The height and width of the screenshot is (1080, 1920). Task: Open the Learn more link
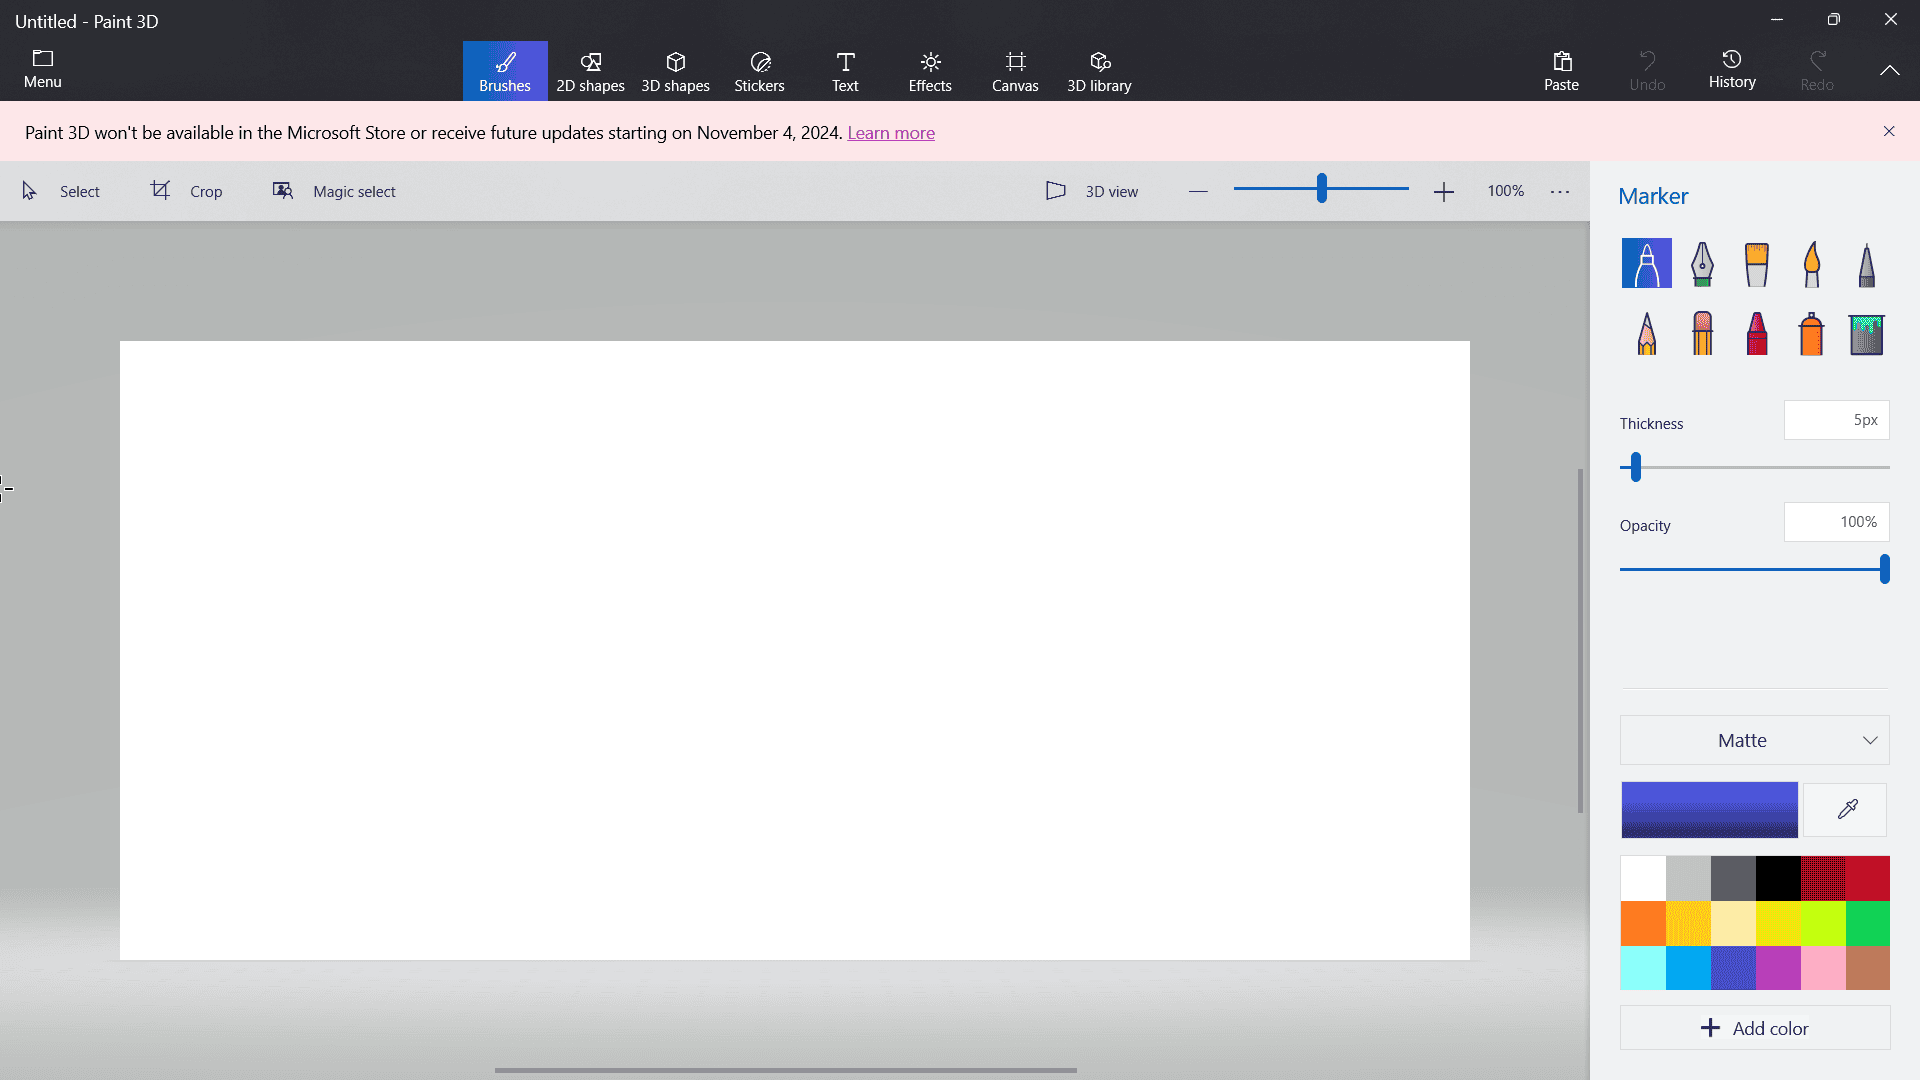point(891,132)
